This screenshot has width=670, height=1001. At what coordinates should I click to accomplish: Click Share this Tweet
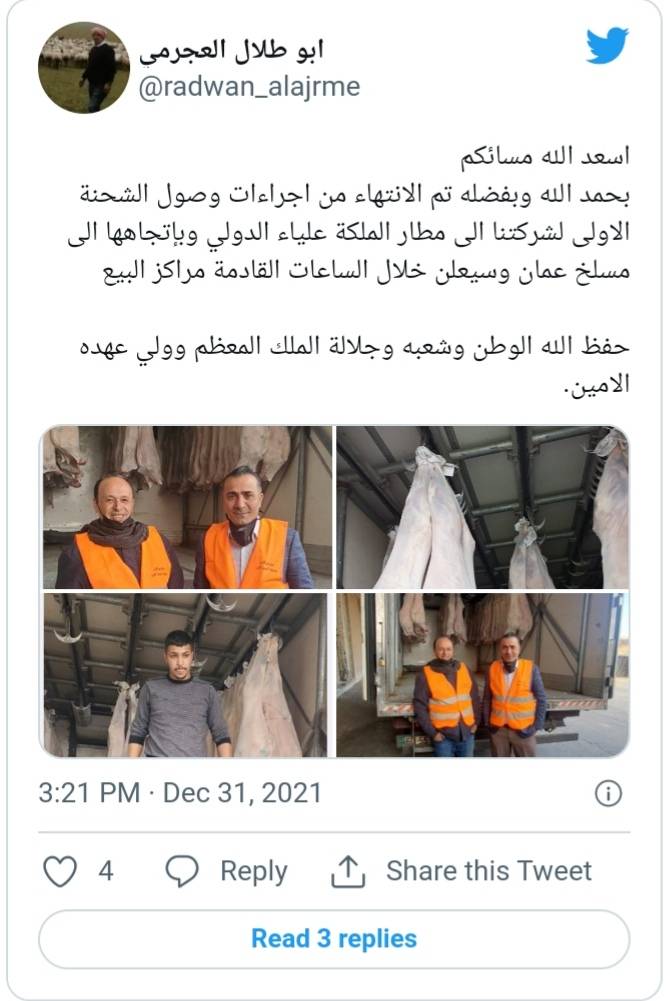pyautogui.click(x=489, y=871)
